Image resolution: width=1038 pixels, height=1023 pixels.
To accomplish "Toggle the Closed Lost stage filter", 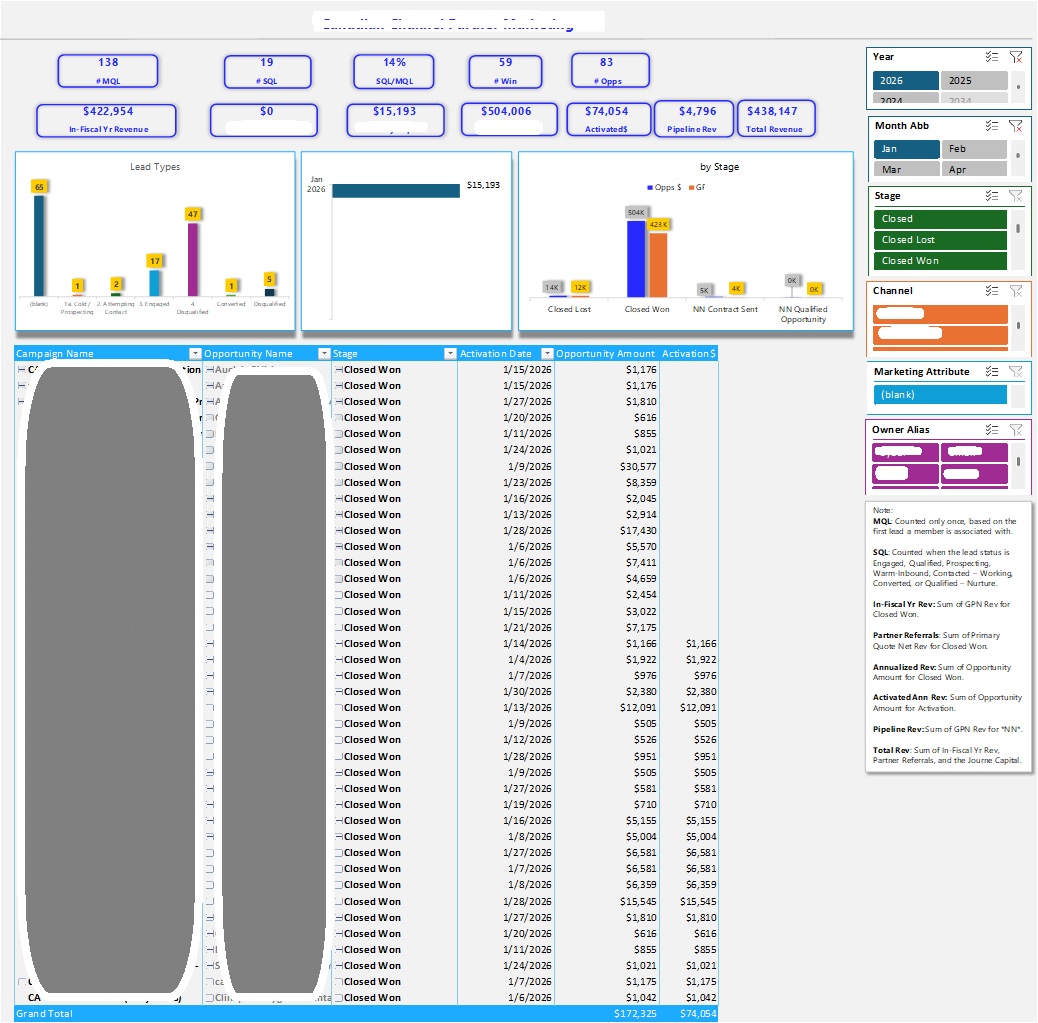I will [940, 240].
